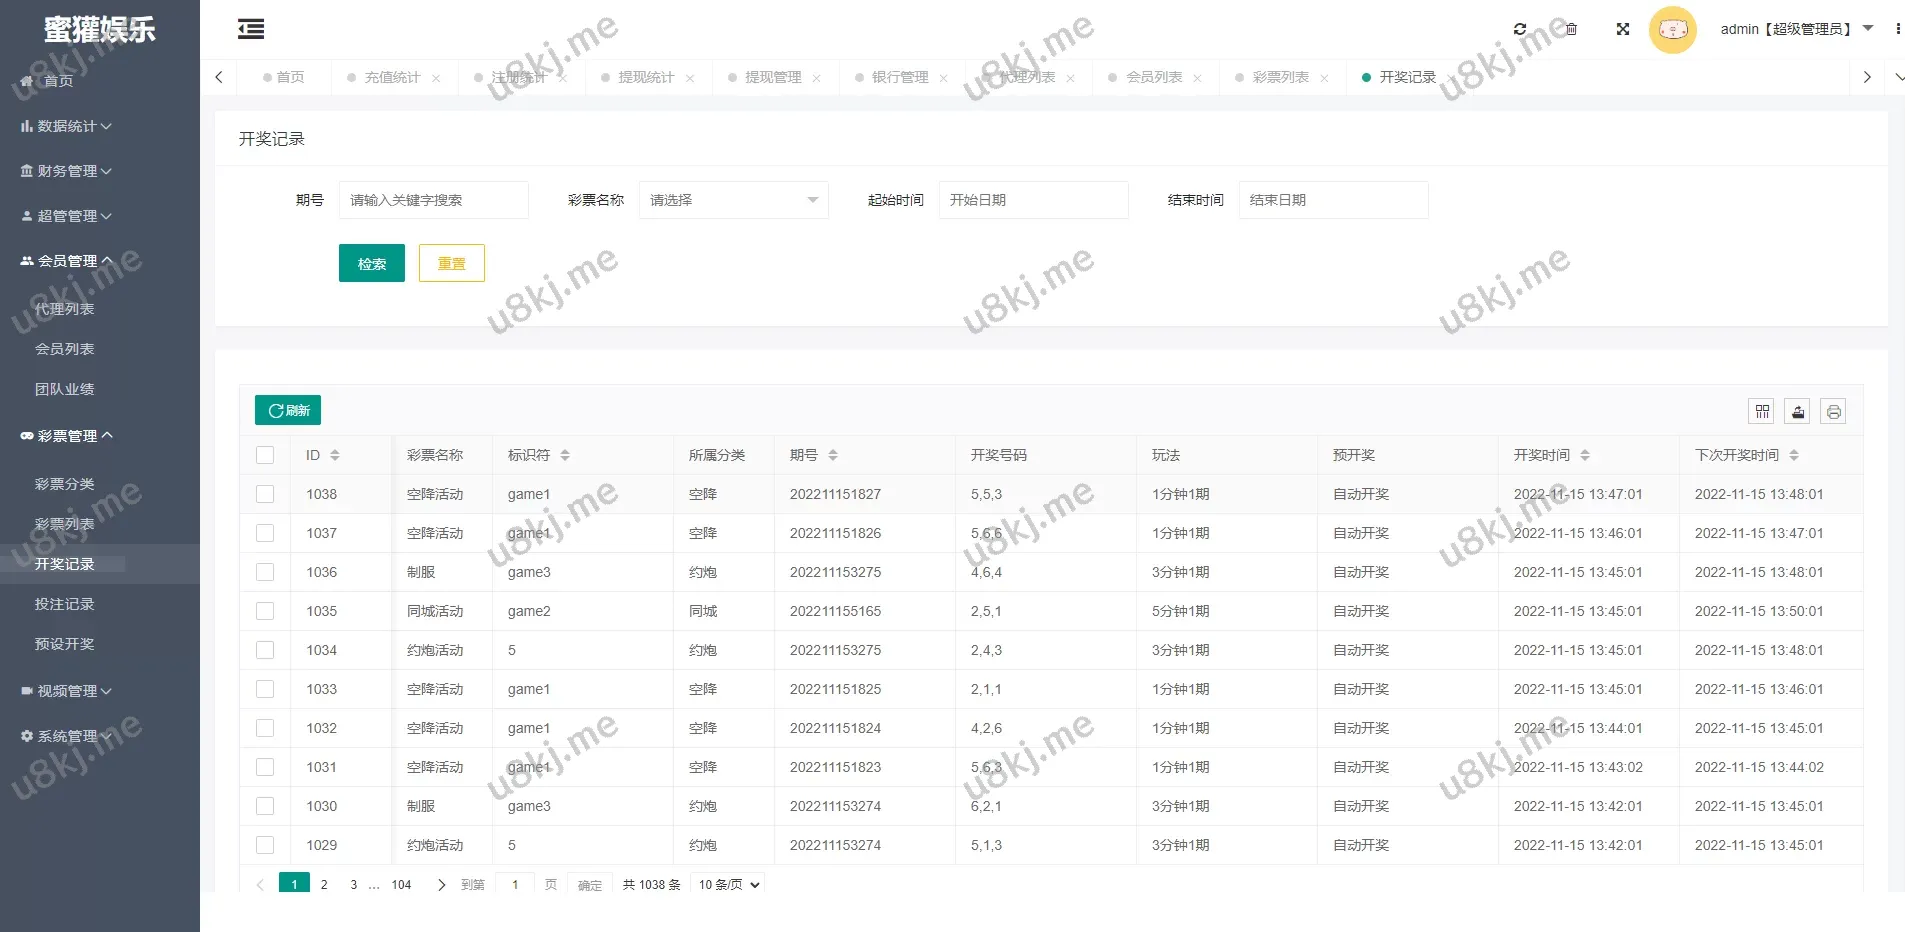The height and width of the screenshot is (932, 1905).
Task: Click the green 检索 search button
Action: click(x=371, y=263)
